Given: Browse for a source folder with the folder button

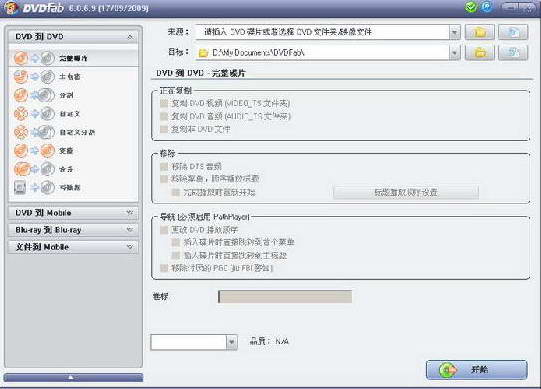Looking at the screenshot, I should (480, 32).
